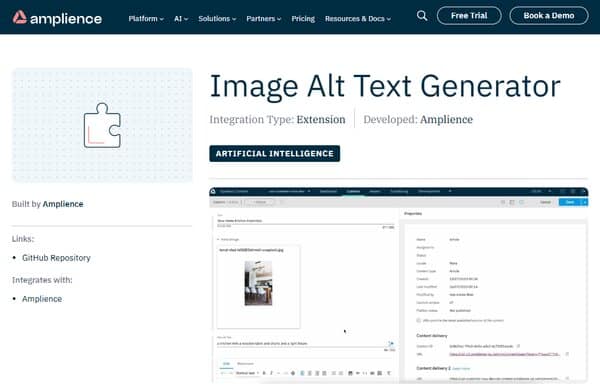Go to the Pricing page

click(x=303, y=18)
